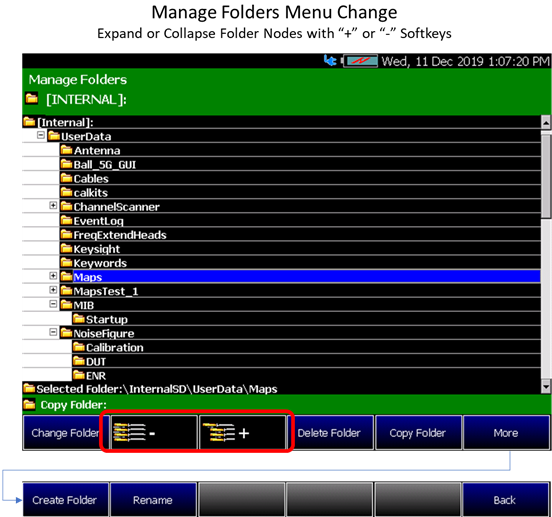Click the scrollbar down arrow
The image size is (552, 517).
click(x=546, y=386)
